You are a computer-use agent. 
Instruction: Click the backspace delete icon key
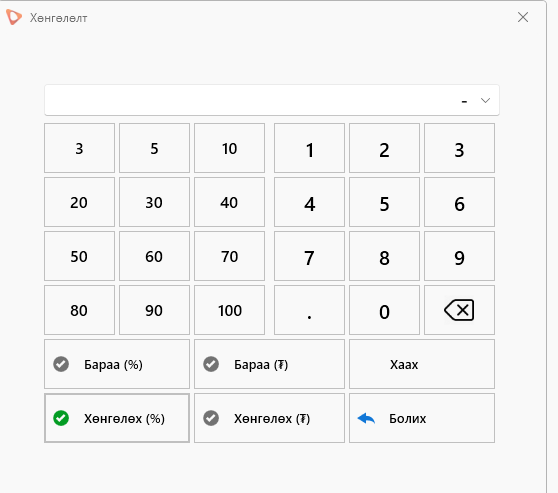pyautogui.click(x=459, y=310)
